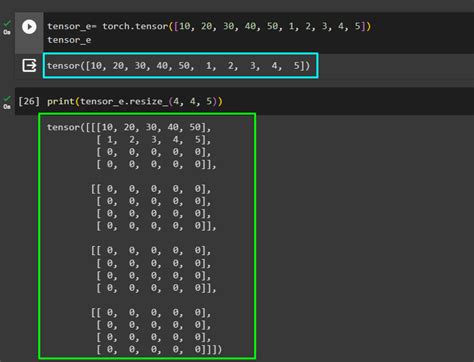
Task: Click the cell execution count [26]
Action: coord(29,101)
